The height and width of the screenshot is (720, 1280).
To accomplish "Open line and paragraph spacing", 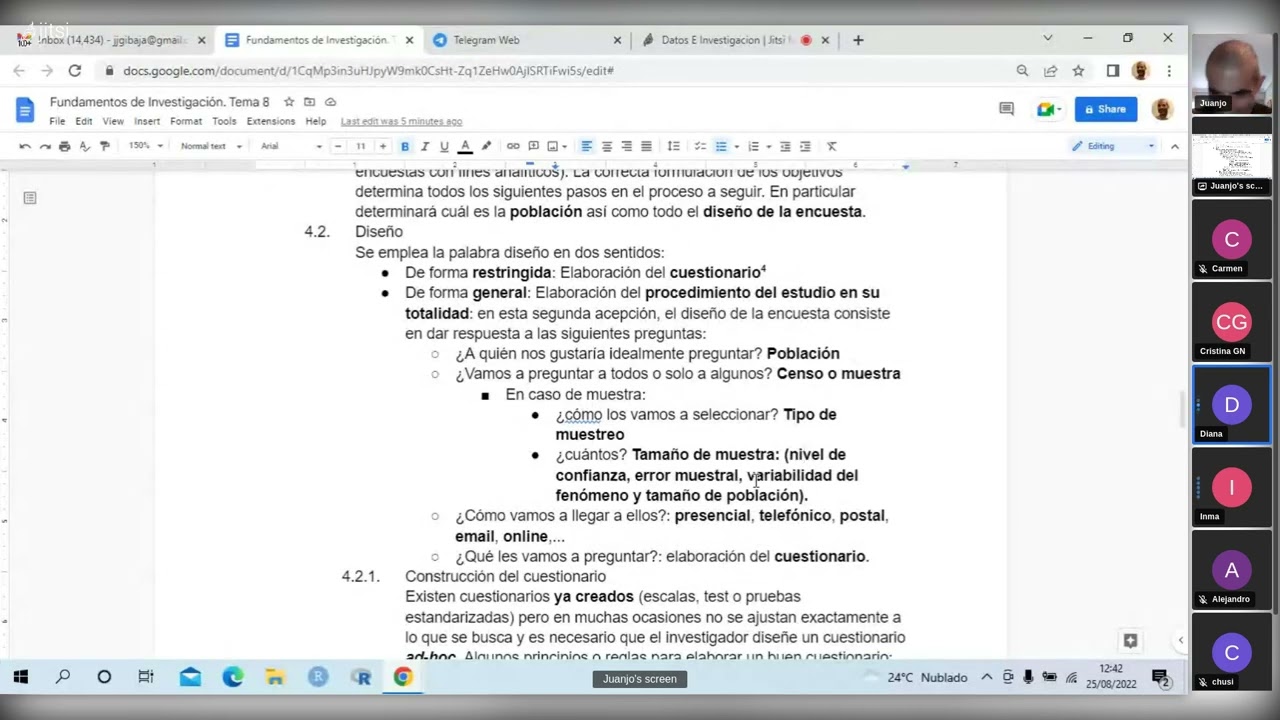I will 673,146.
